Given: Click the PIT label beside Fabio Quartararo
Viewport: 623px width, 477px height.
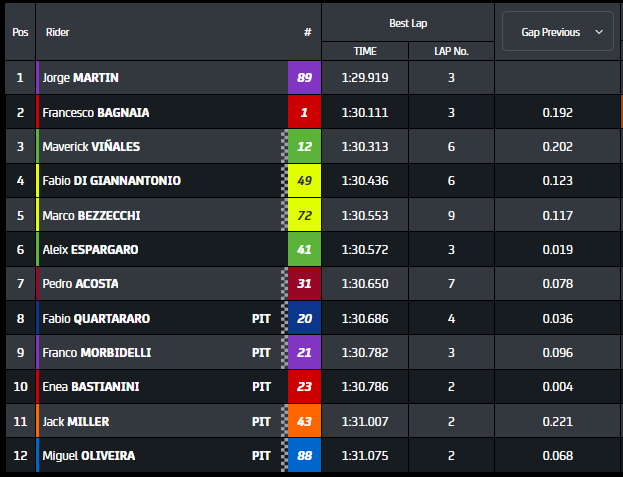Looking at the screenshot, I should pyautogui.click(x=261, y=319).
